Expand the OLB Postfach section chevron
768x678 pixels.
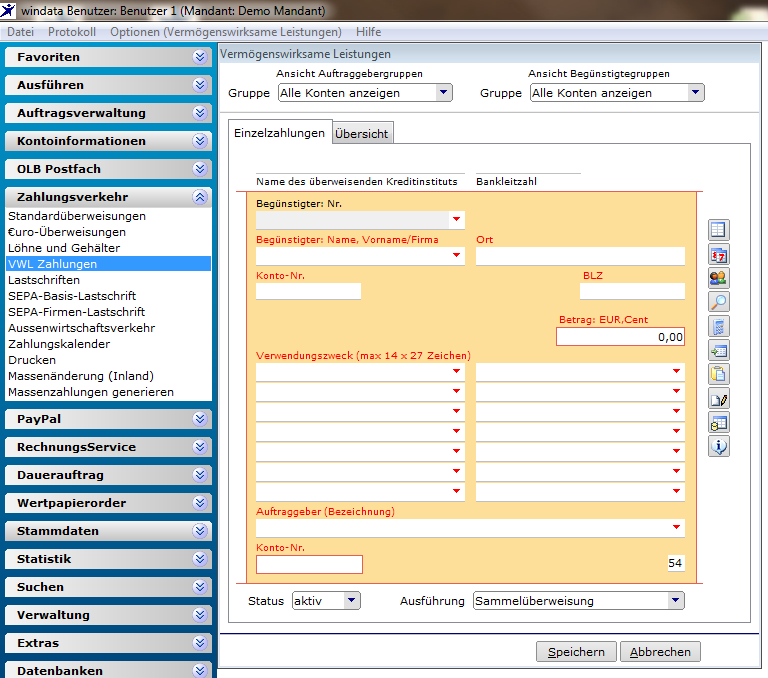point(200,169)
